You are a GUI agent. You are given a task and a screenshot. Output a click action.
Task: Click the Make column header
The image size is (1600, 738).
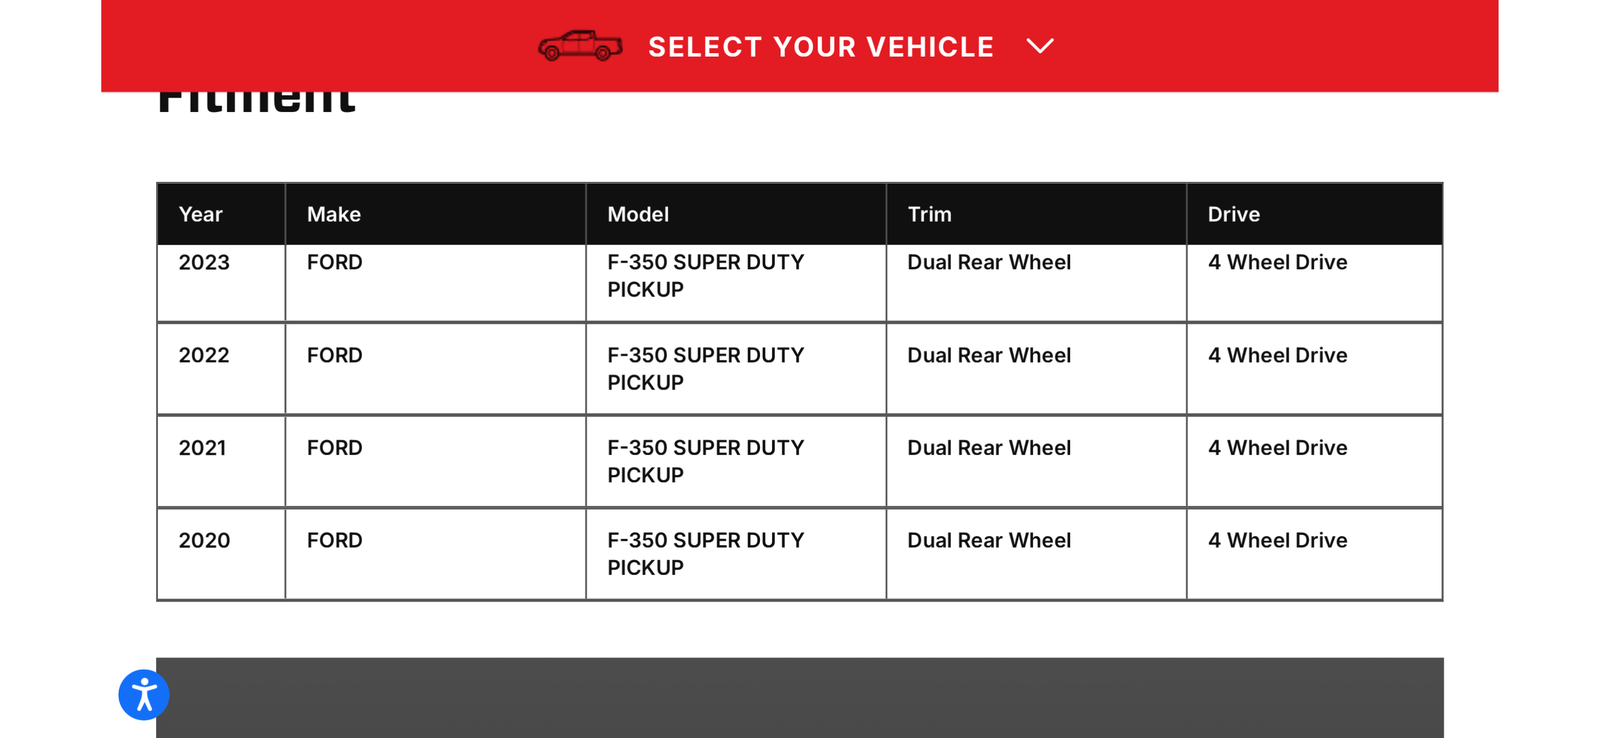coord(334,214)
